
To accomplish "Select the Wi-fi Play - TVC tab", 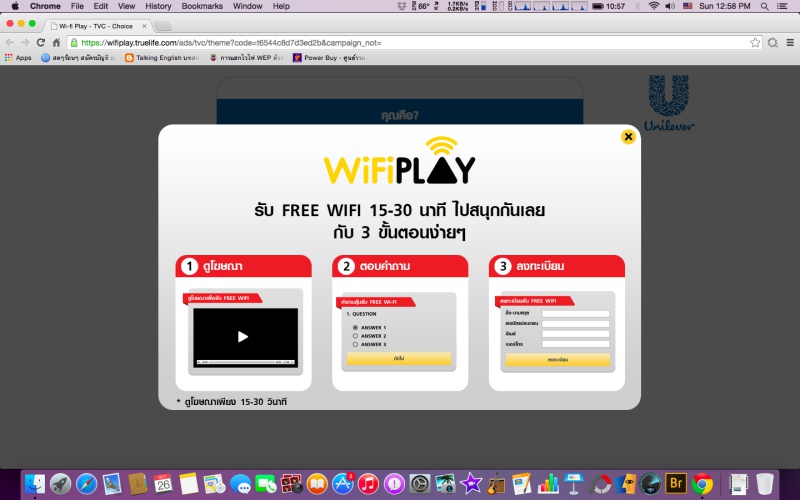I will click(x=95, y=26).
